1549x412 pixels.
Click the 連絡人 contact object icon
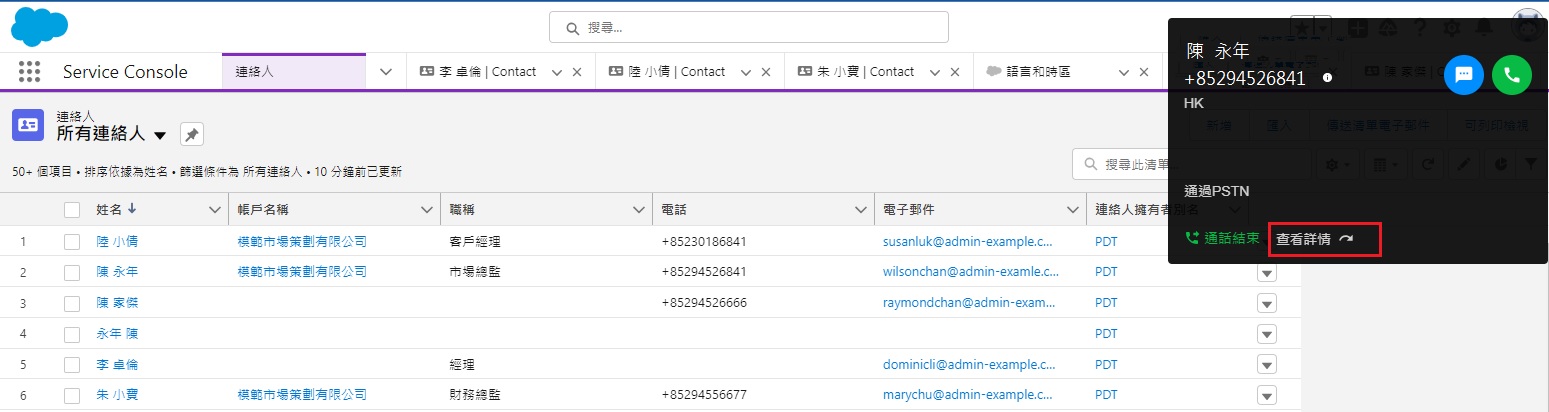click(x=27, y=125)
